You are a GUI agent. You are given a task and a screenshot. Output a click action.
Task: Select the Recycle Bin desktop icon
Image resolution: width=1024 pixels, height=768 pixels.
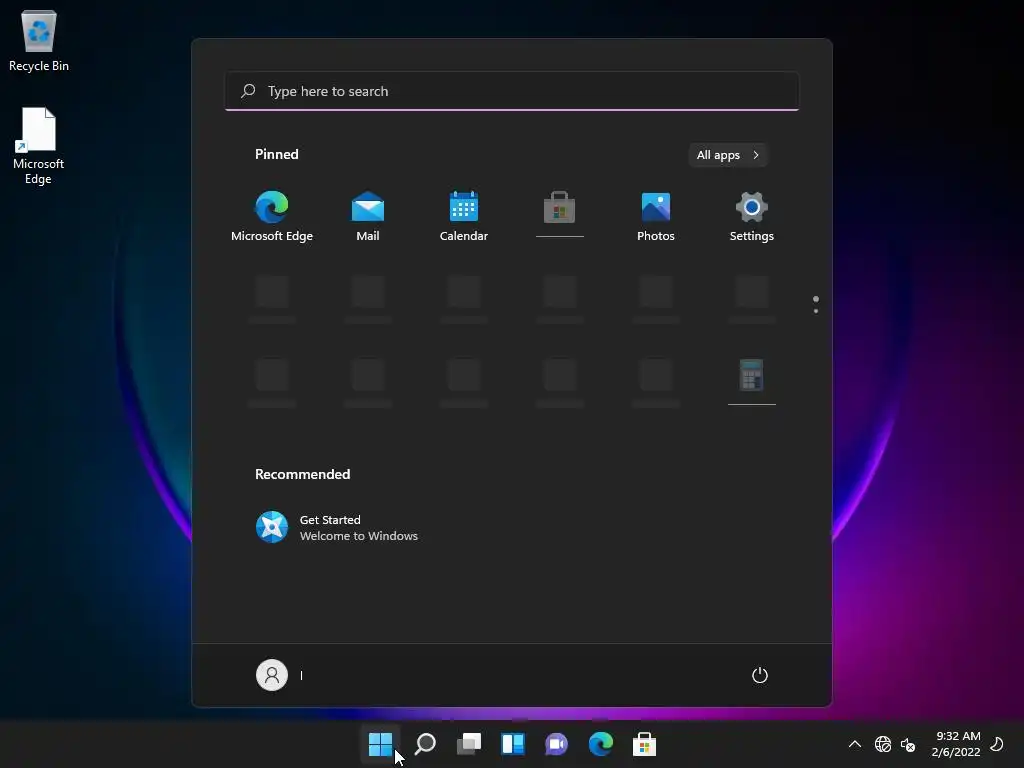point(39,41)
